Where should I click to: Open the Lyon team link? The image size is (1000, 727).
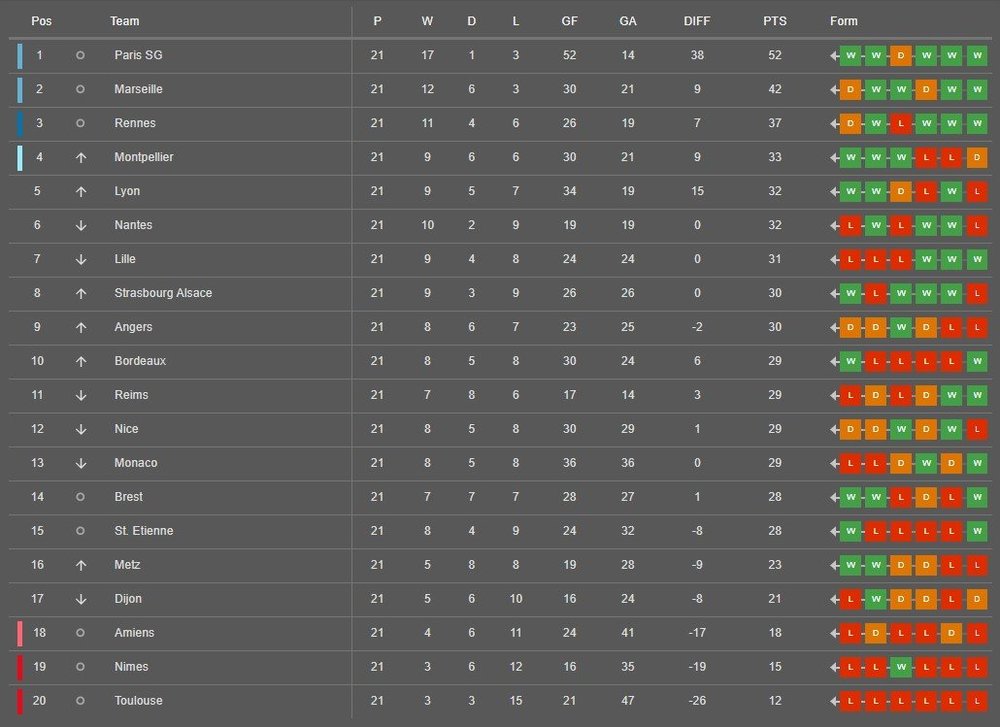coord(127,191)
